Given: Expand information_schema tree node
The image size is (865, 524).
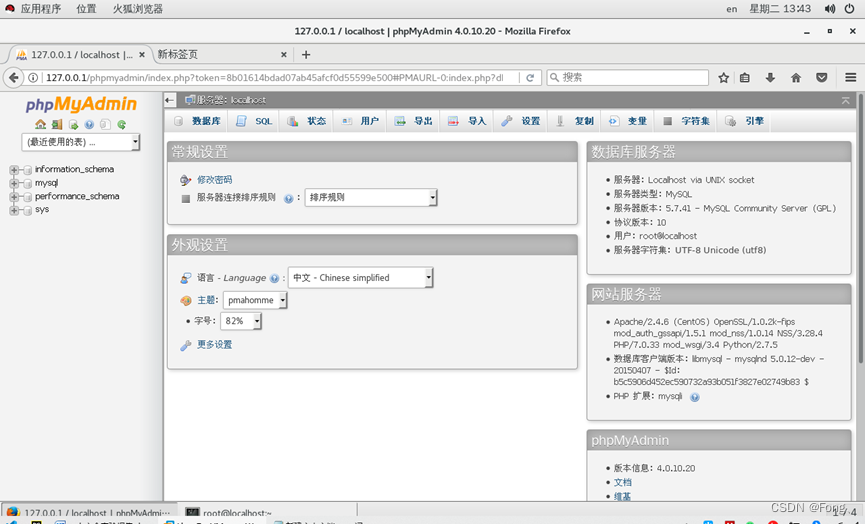Looking at the screenshot, I should pyautogui.click(x=14, y=170).
